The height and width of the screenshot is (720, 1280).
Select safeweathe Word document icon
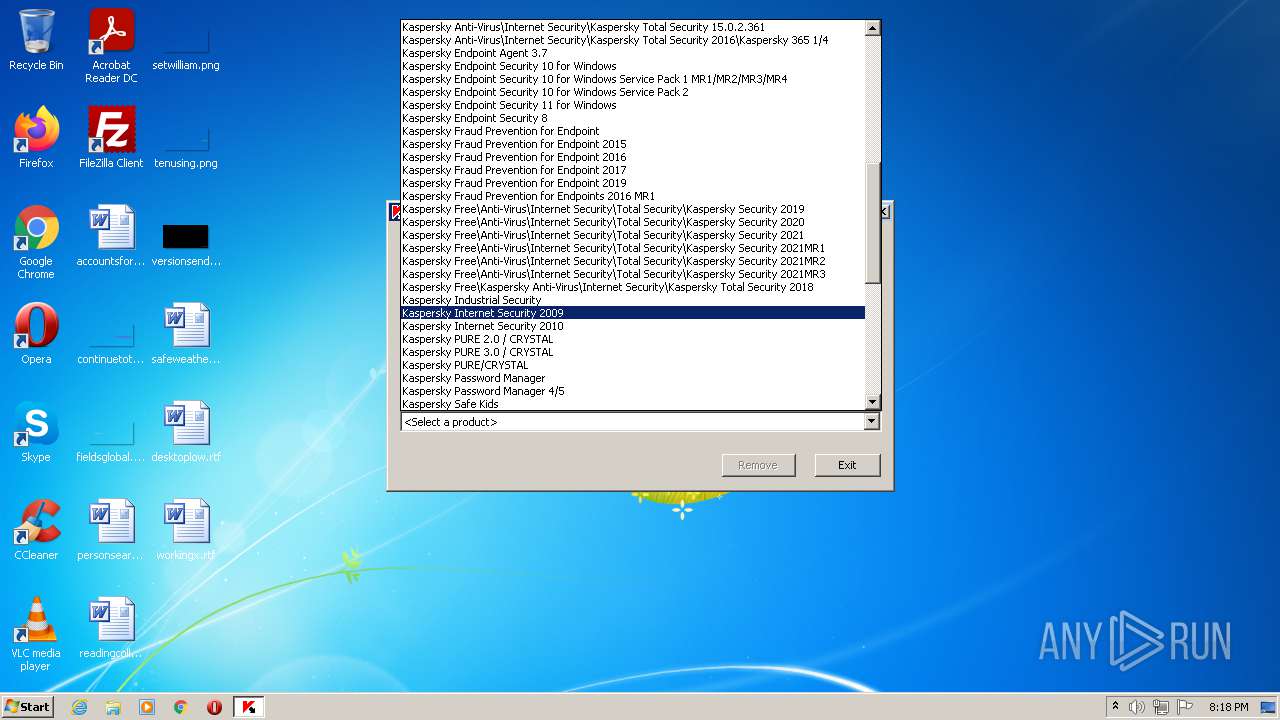click(x=186, y=334)
